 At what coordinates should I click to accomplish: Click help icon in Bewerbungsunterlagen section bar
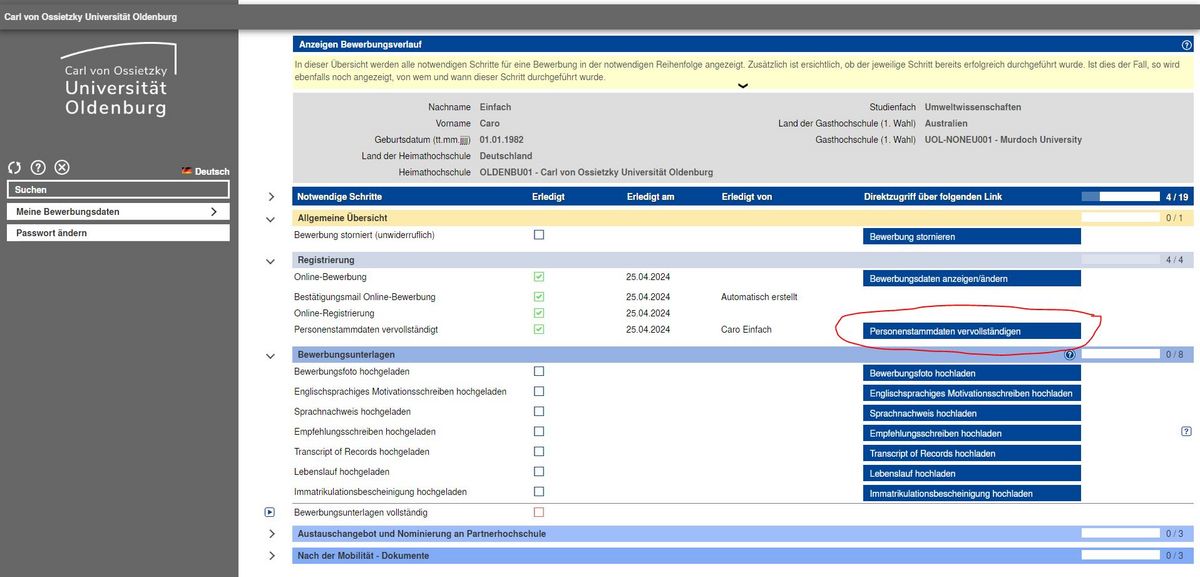coord(1070,354)
